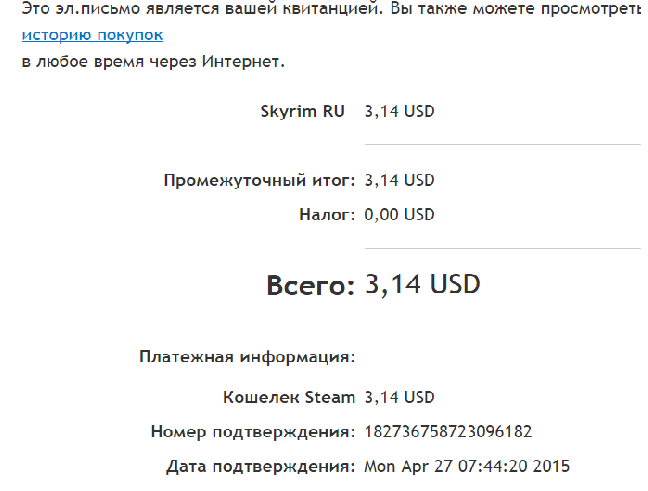This screenshot has height=491, width=648.
Task: Click the Skyrim RU price 3,14 USD
Action: [399, 112]
